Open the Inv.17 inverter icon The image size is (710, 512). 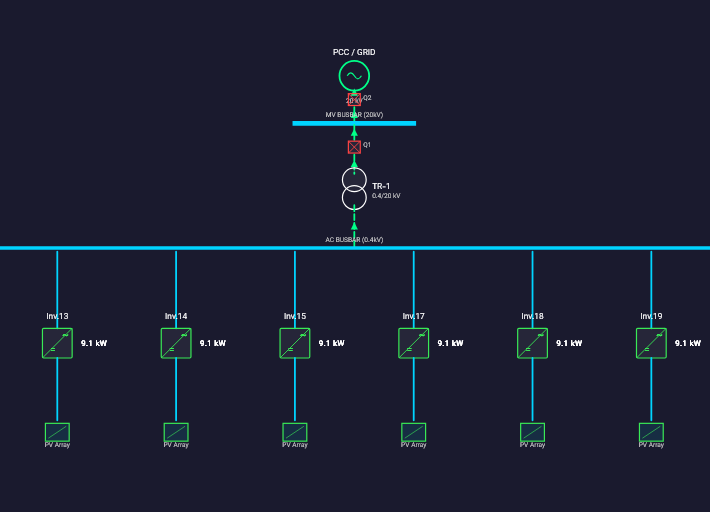[414, 343]
